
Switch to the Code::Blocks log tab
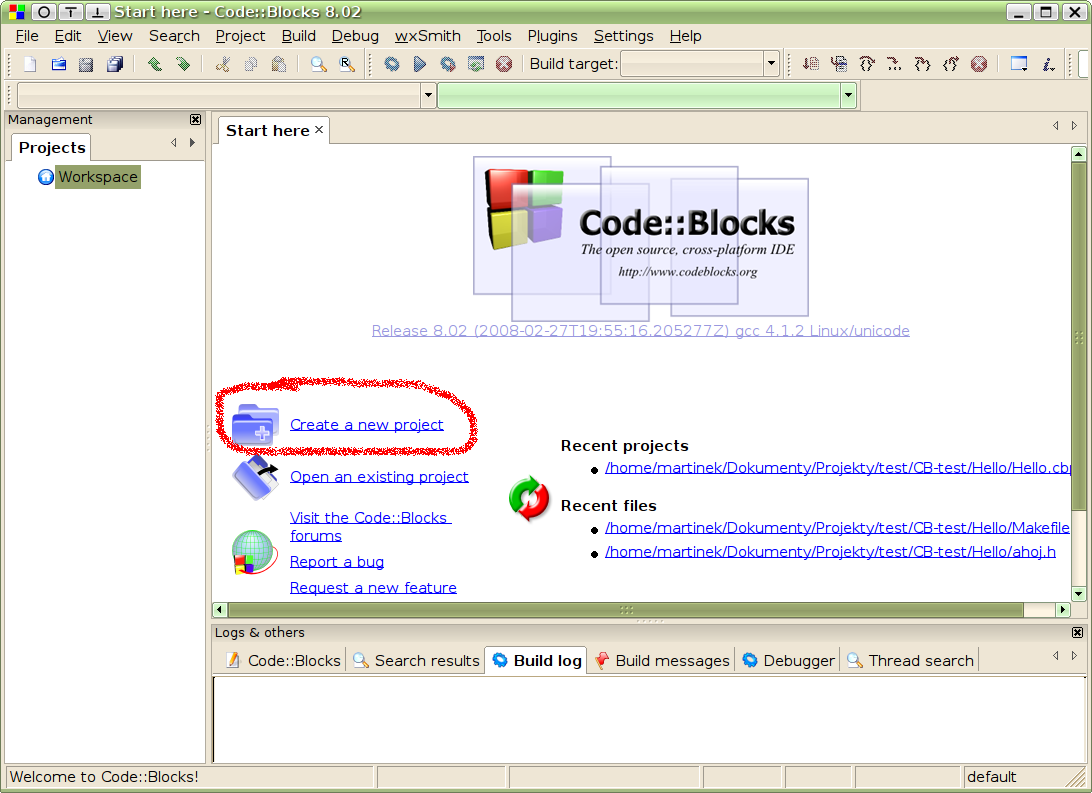pos(283,661)
